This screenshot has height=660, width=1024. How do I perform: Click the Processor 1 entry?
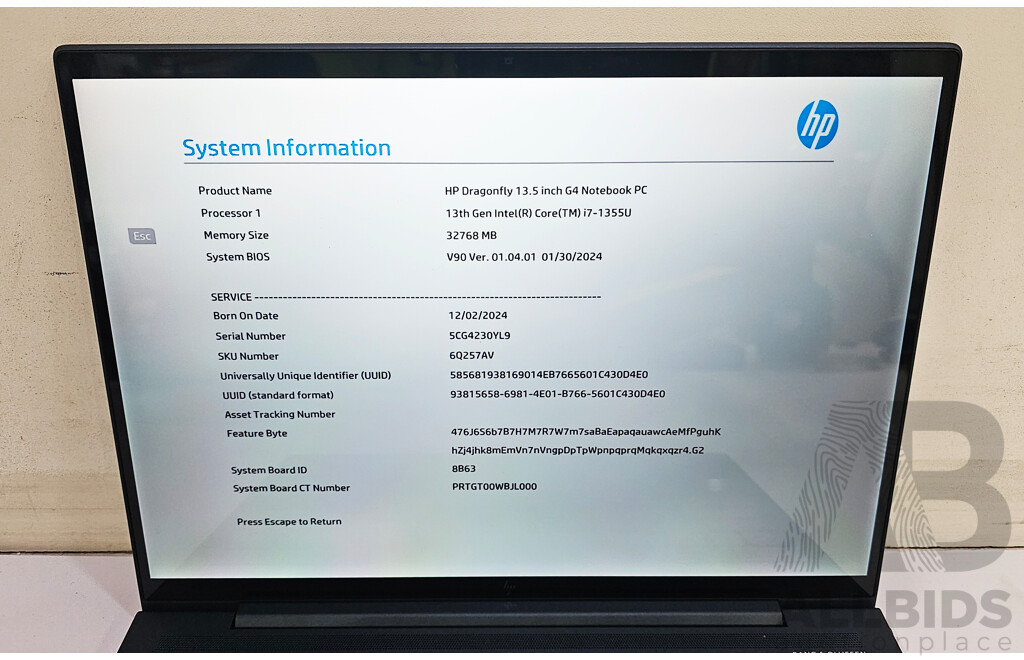pos(232,212)
